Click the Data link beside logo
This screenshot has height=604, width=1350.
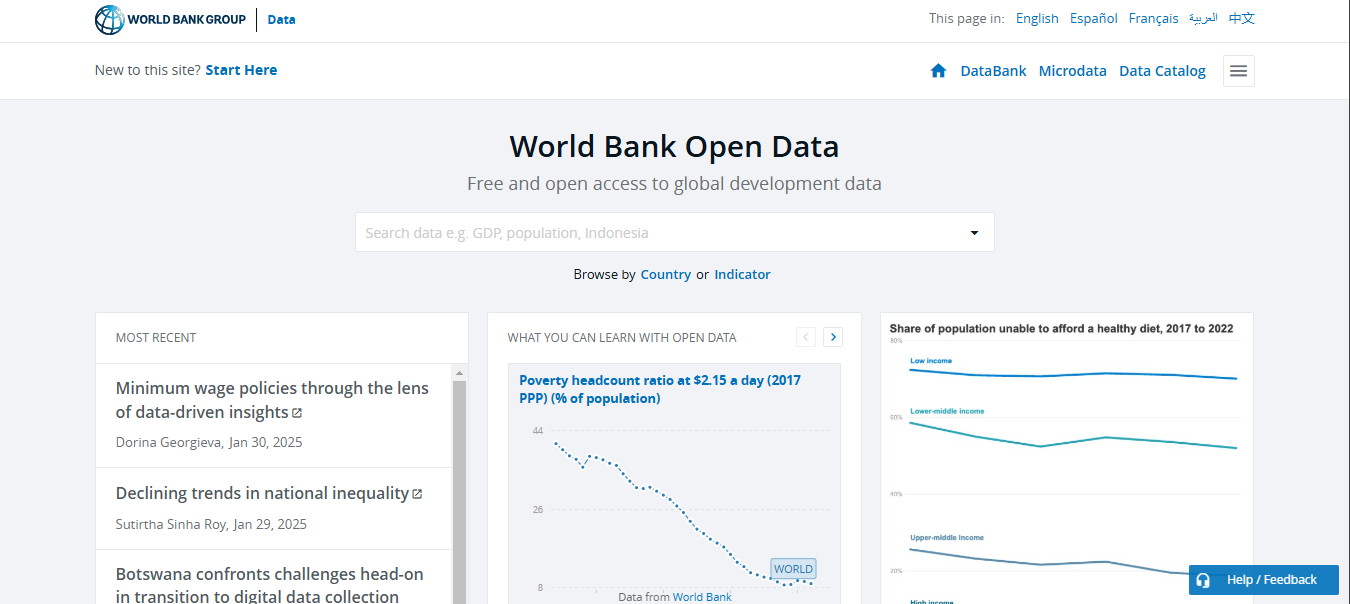[281, 20]
